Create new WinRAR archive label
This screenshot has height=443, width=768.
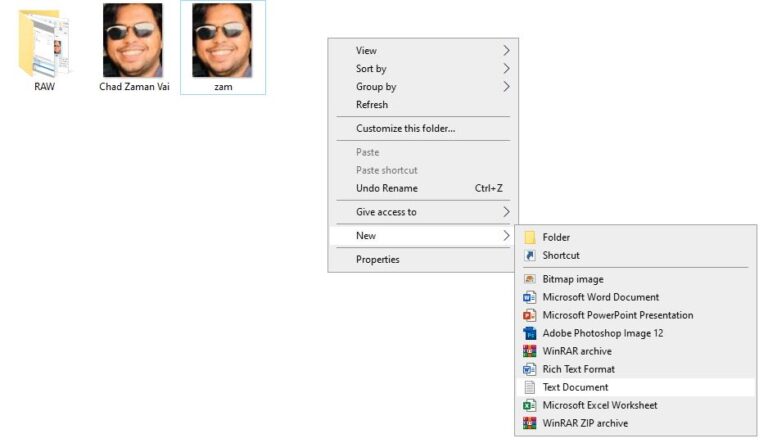pyautogui.click(x=577, y=351)
